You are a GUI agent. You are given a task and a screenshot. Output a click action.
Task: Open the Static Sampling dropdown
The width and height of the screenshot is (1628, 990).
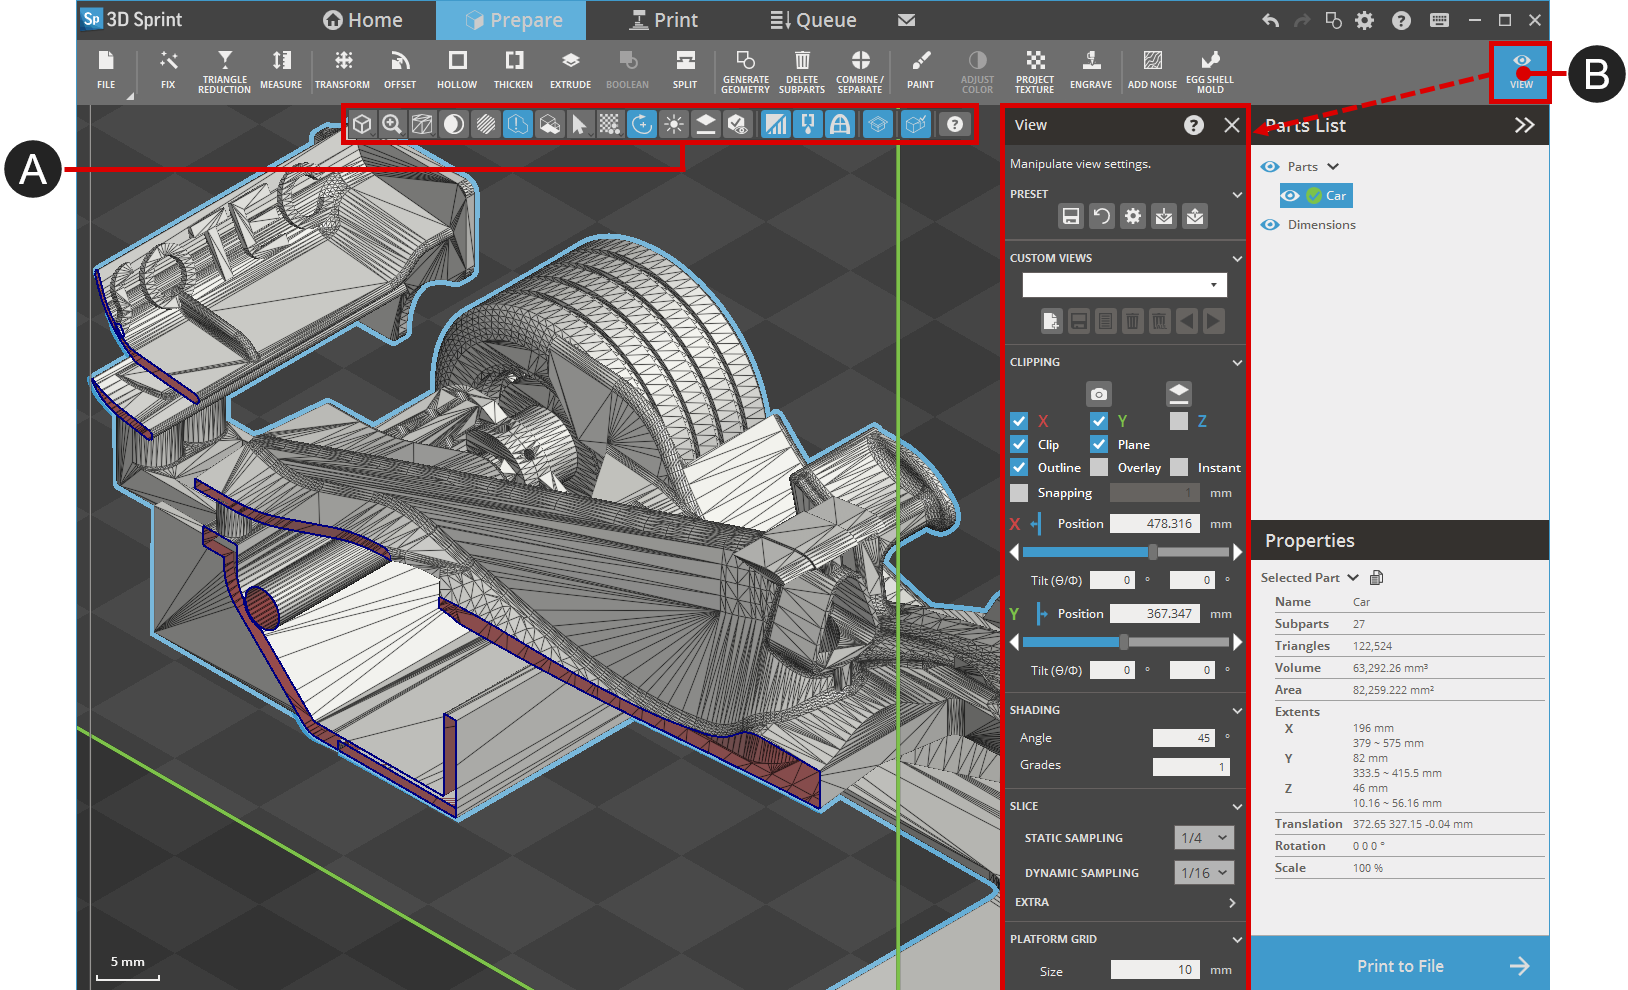[x=1203, y=838]
